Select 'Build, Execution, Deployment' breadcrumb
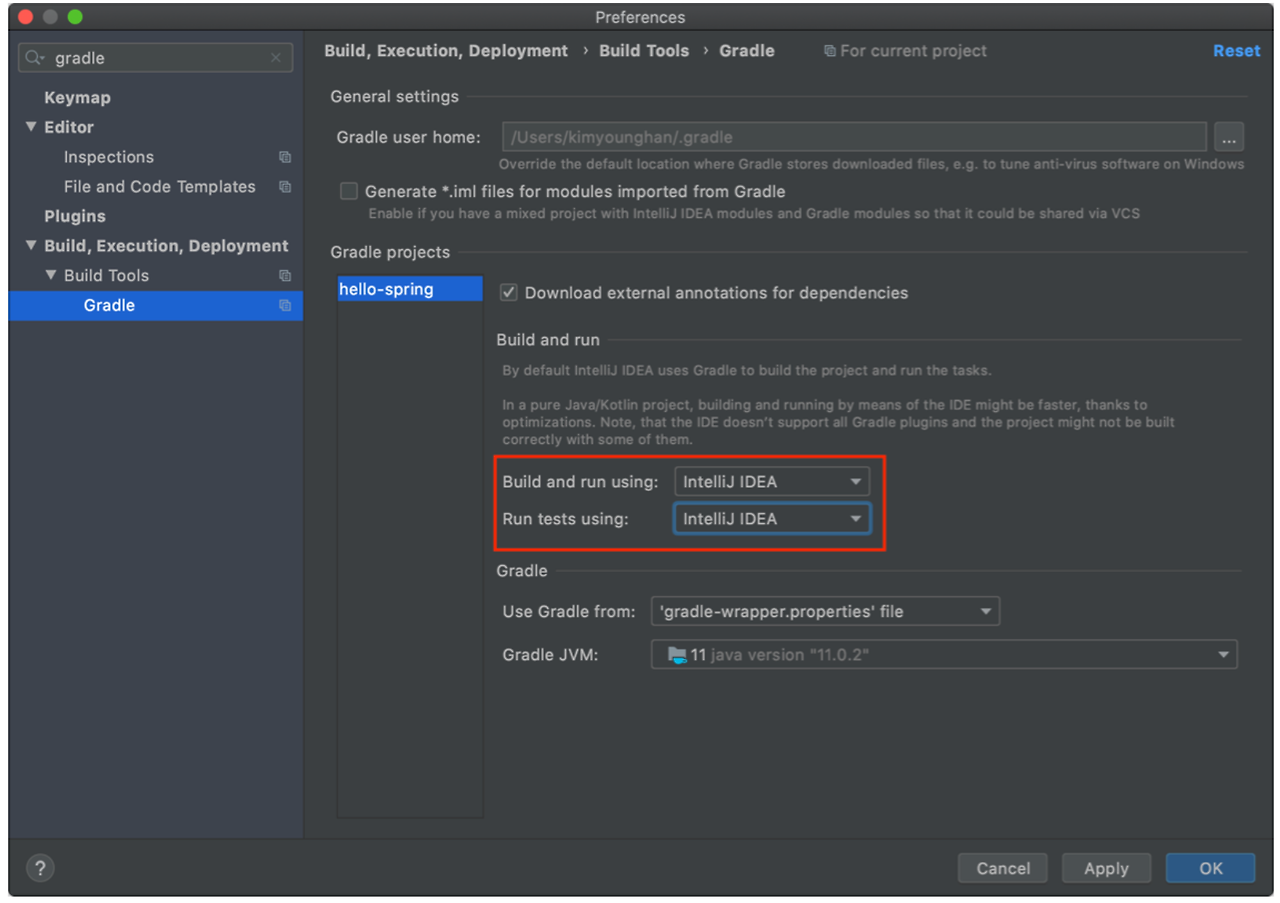The height and width of the screenshot is (903, 1280). [x=446, y=50]
